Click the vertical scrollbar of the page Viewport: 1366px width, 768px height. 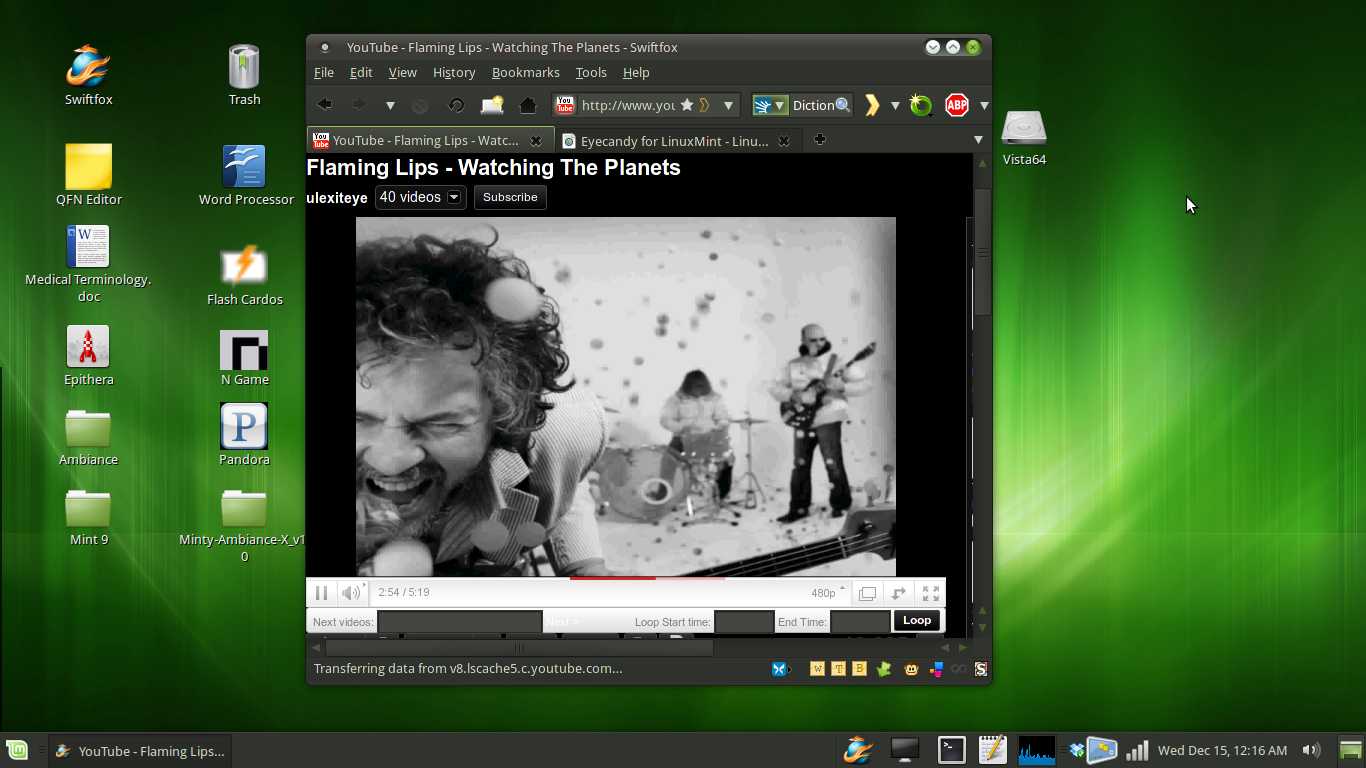coord(982,252)
